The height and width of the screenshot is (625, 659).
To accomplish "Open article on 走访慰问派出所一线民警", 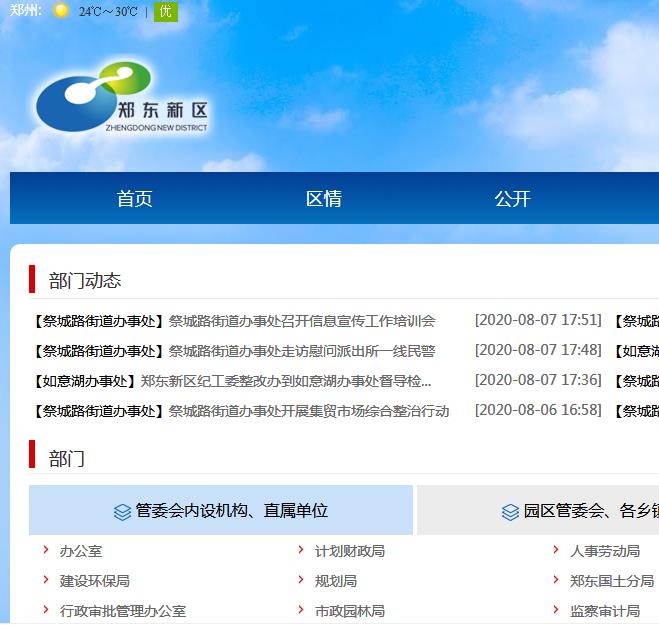I will pyautogui.click(x=302, y=351).
